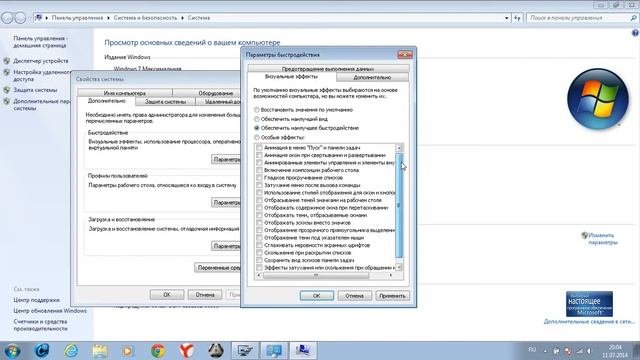Select 'Восстановить значения по умолчанию' radio option

point(257,110)
